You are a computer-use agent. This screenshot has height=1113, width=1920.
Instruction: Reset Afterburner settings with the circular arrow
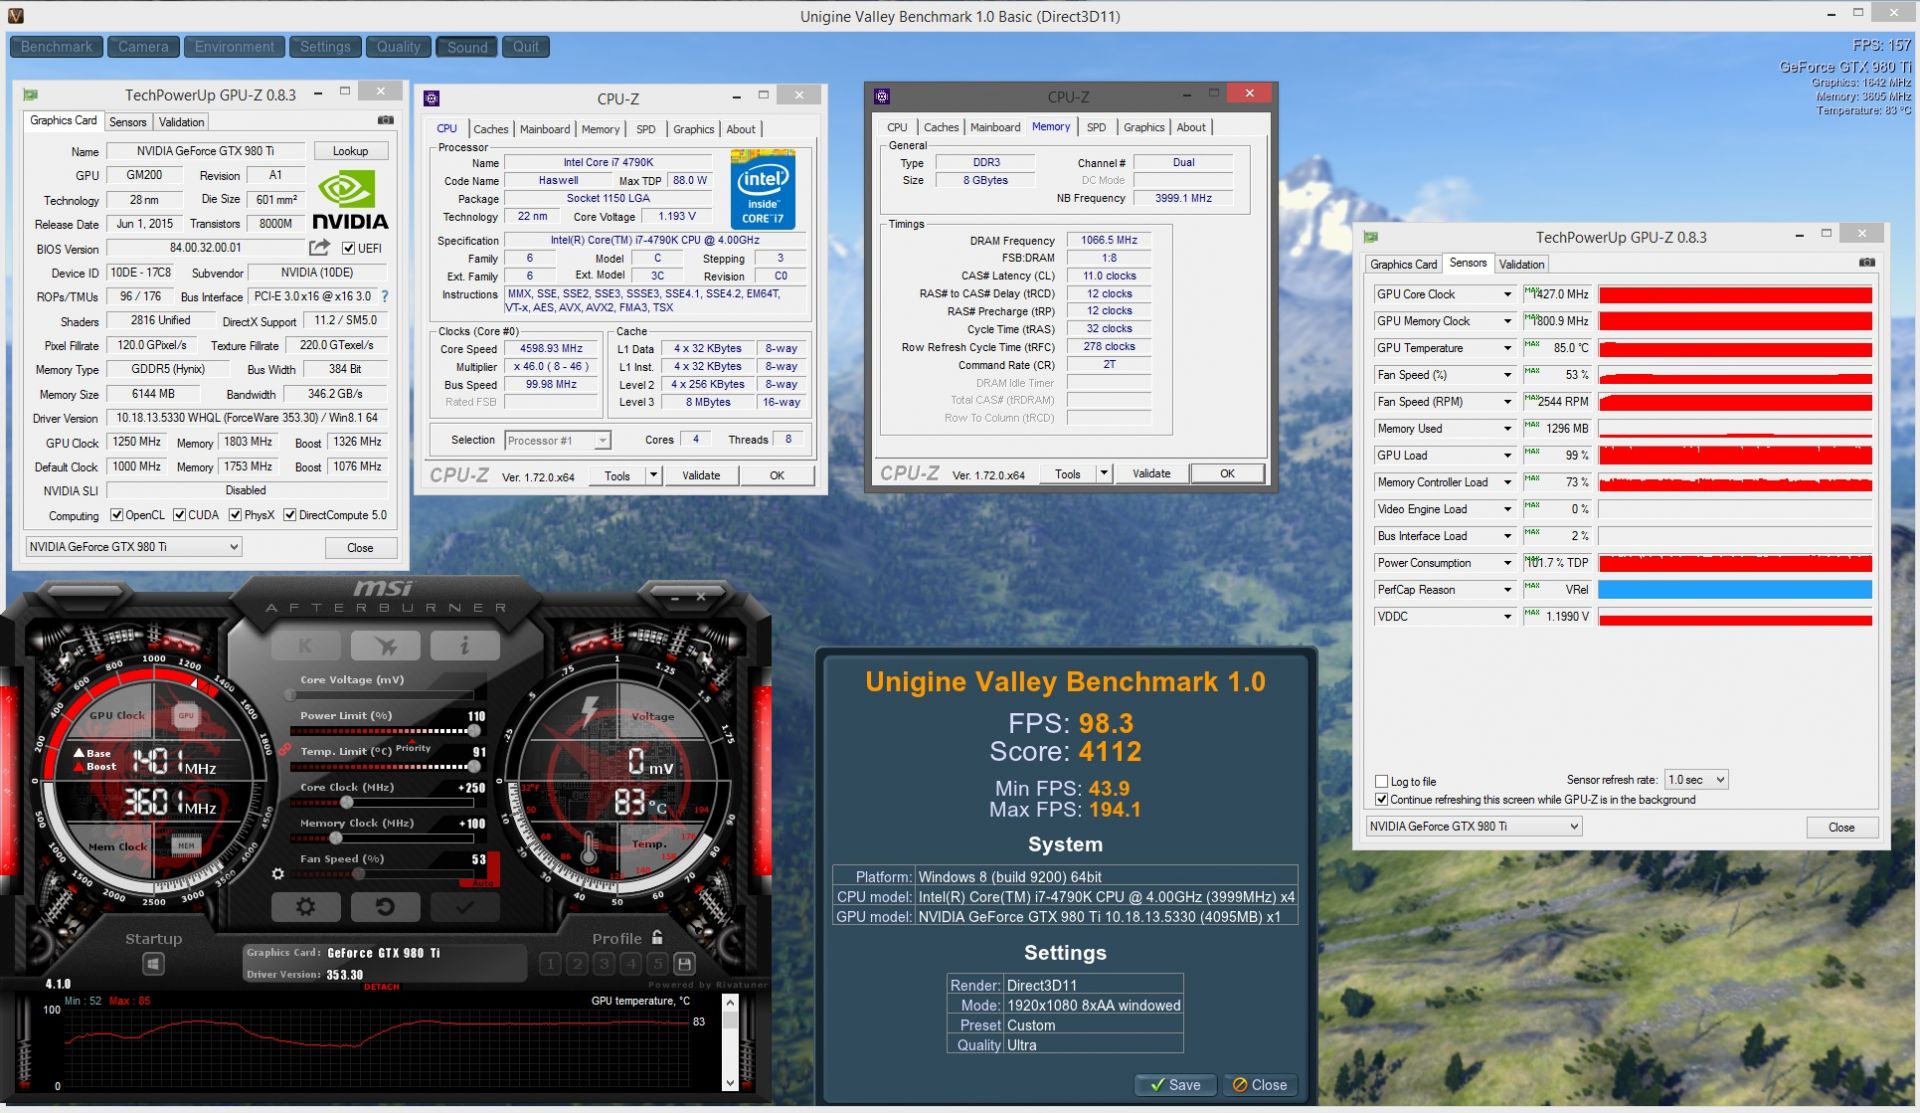pyautogui.click(x=385, y=907)
